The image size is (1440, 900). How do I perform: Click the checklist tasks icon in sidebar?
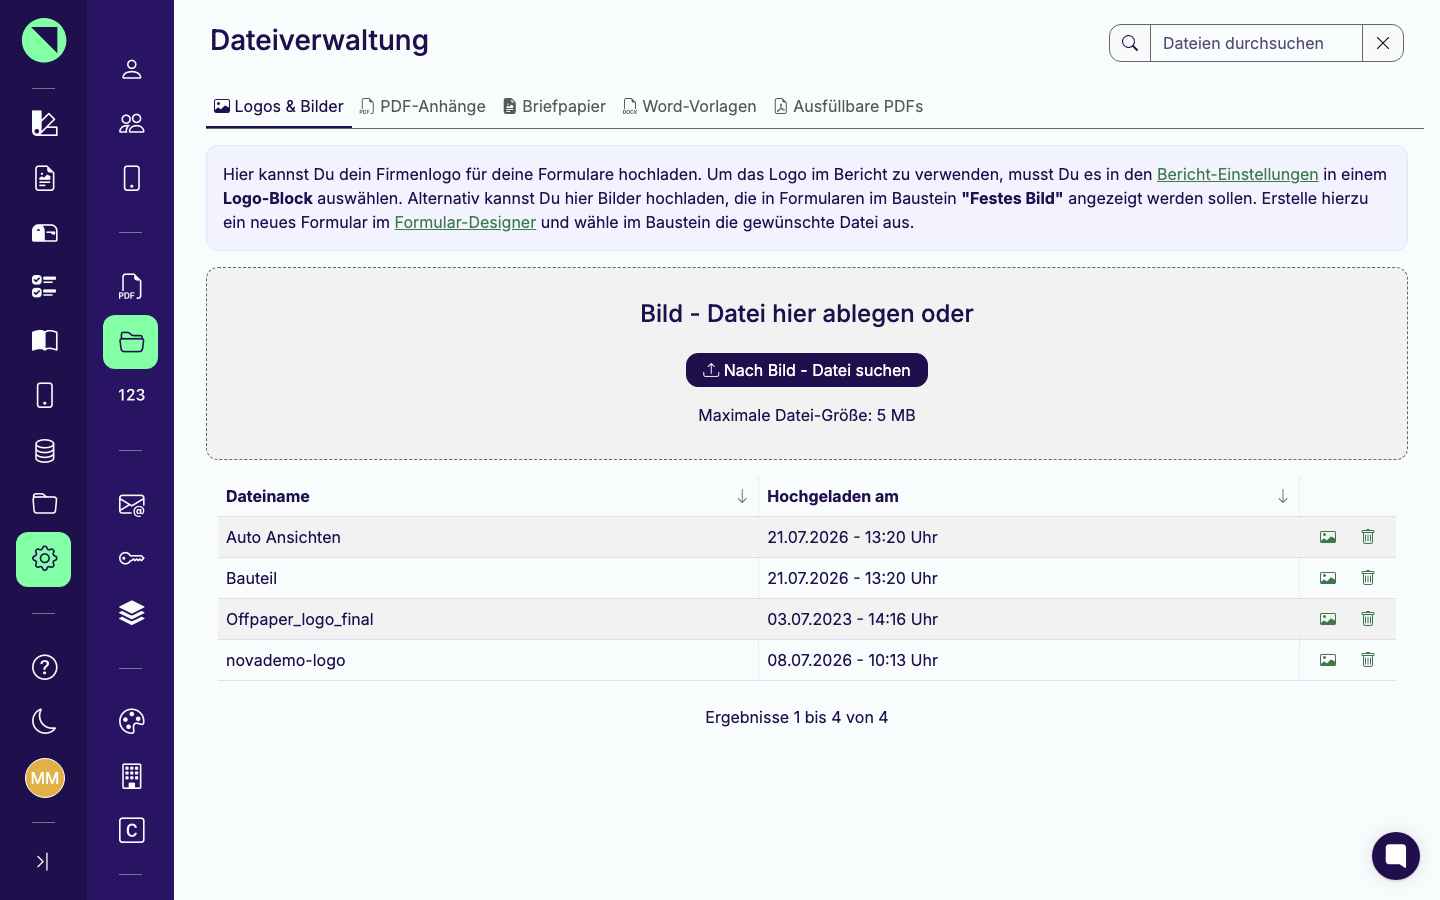tap(44, 286)
